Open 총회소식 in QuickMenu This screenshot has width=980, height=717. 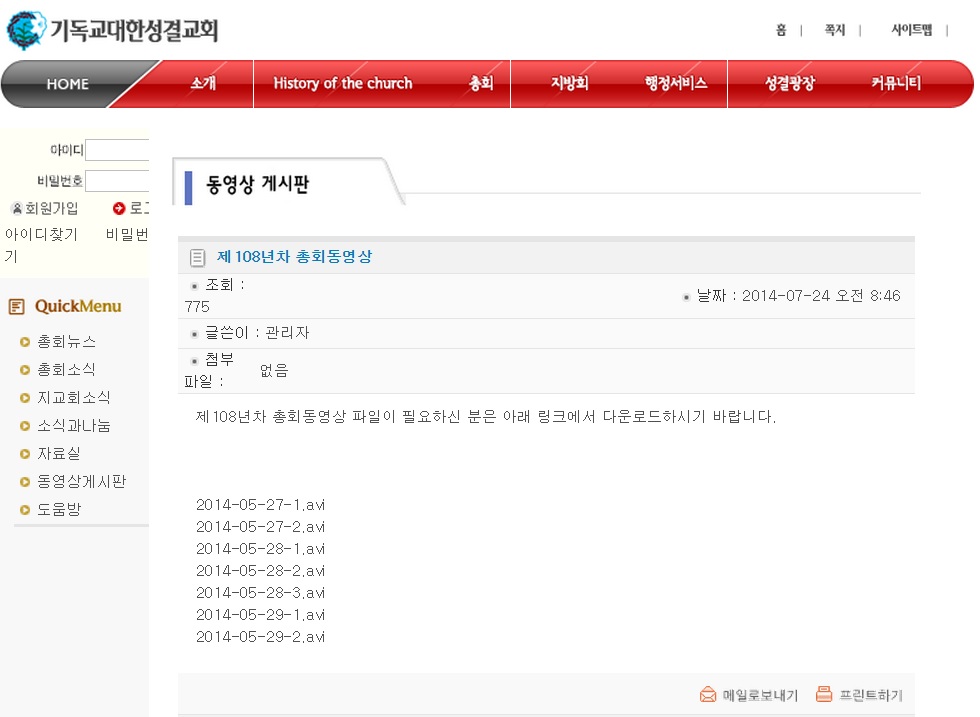click(x=66, y=369)
